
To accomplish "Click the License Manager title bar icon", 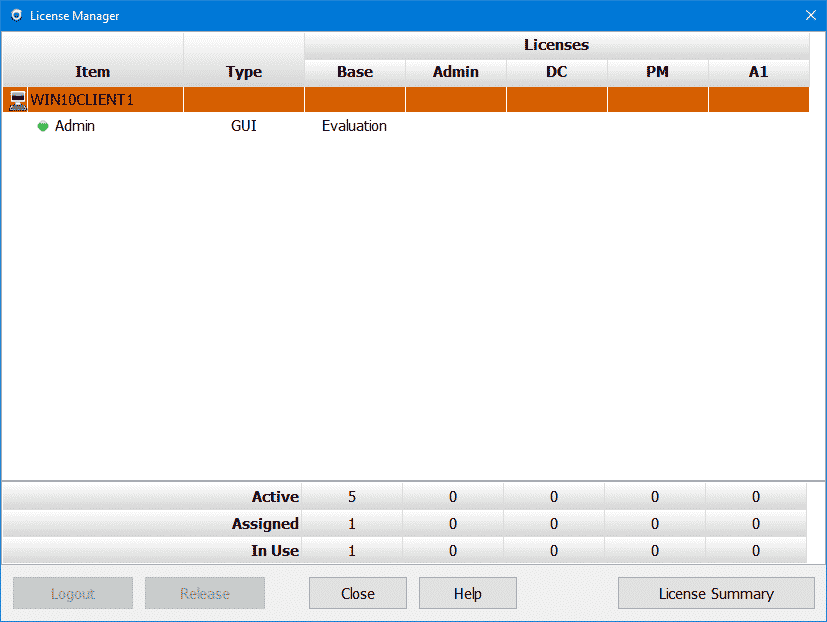I will (15, 16).
